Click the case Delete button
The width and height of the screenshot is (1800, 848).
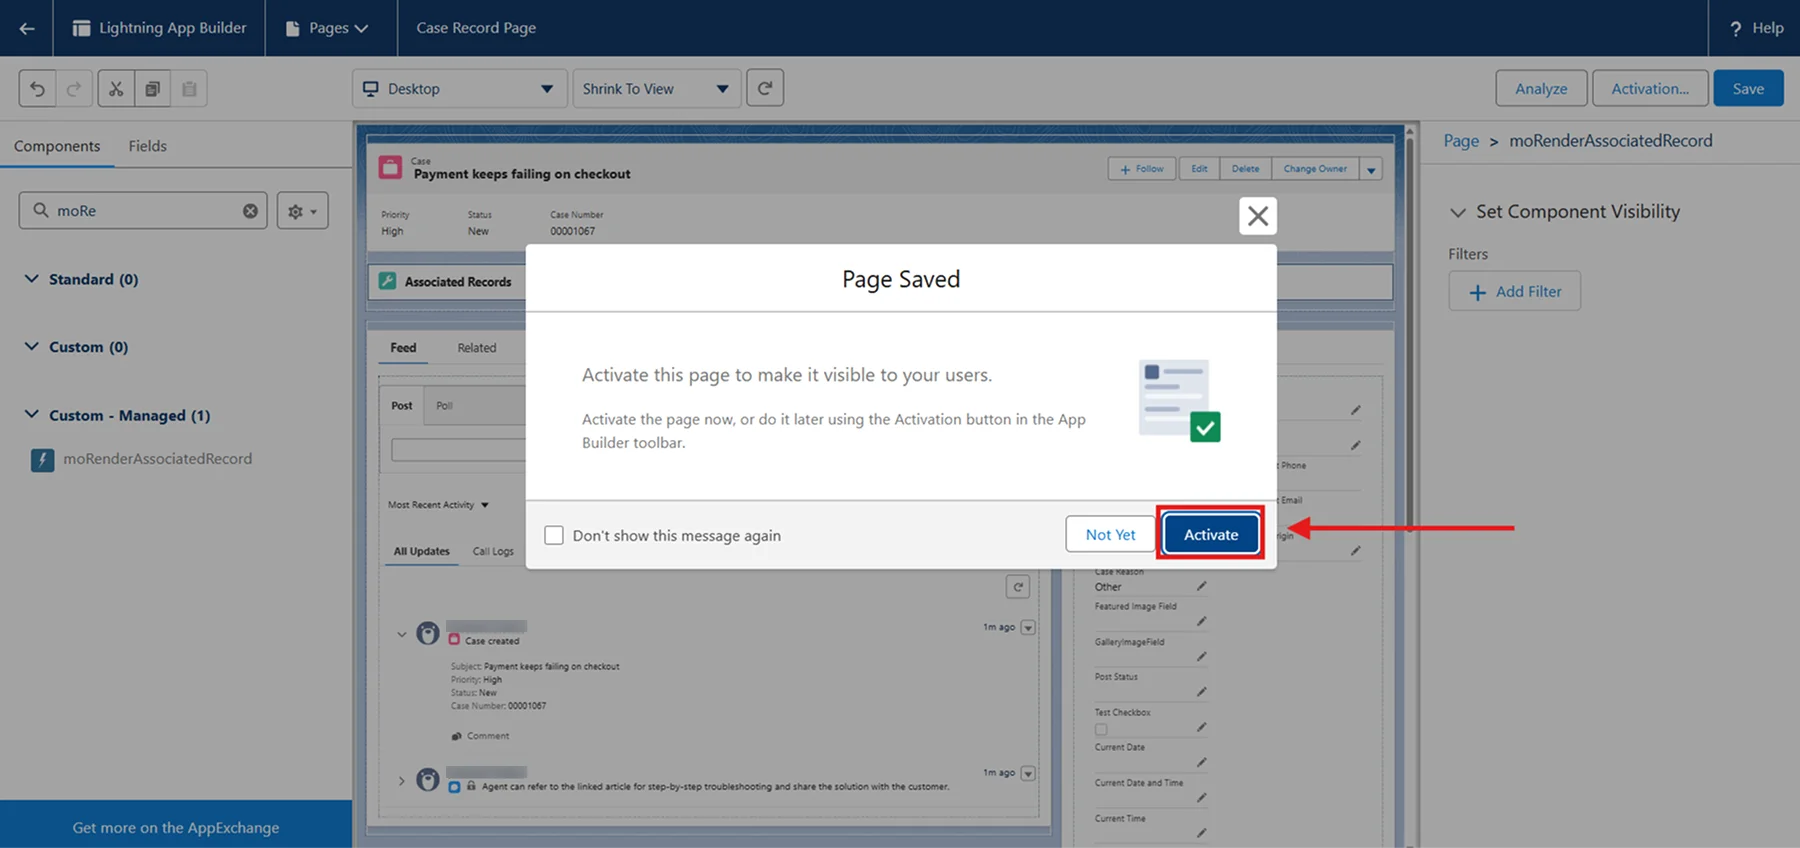[1245, 169]
